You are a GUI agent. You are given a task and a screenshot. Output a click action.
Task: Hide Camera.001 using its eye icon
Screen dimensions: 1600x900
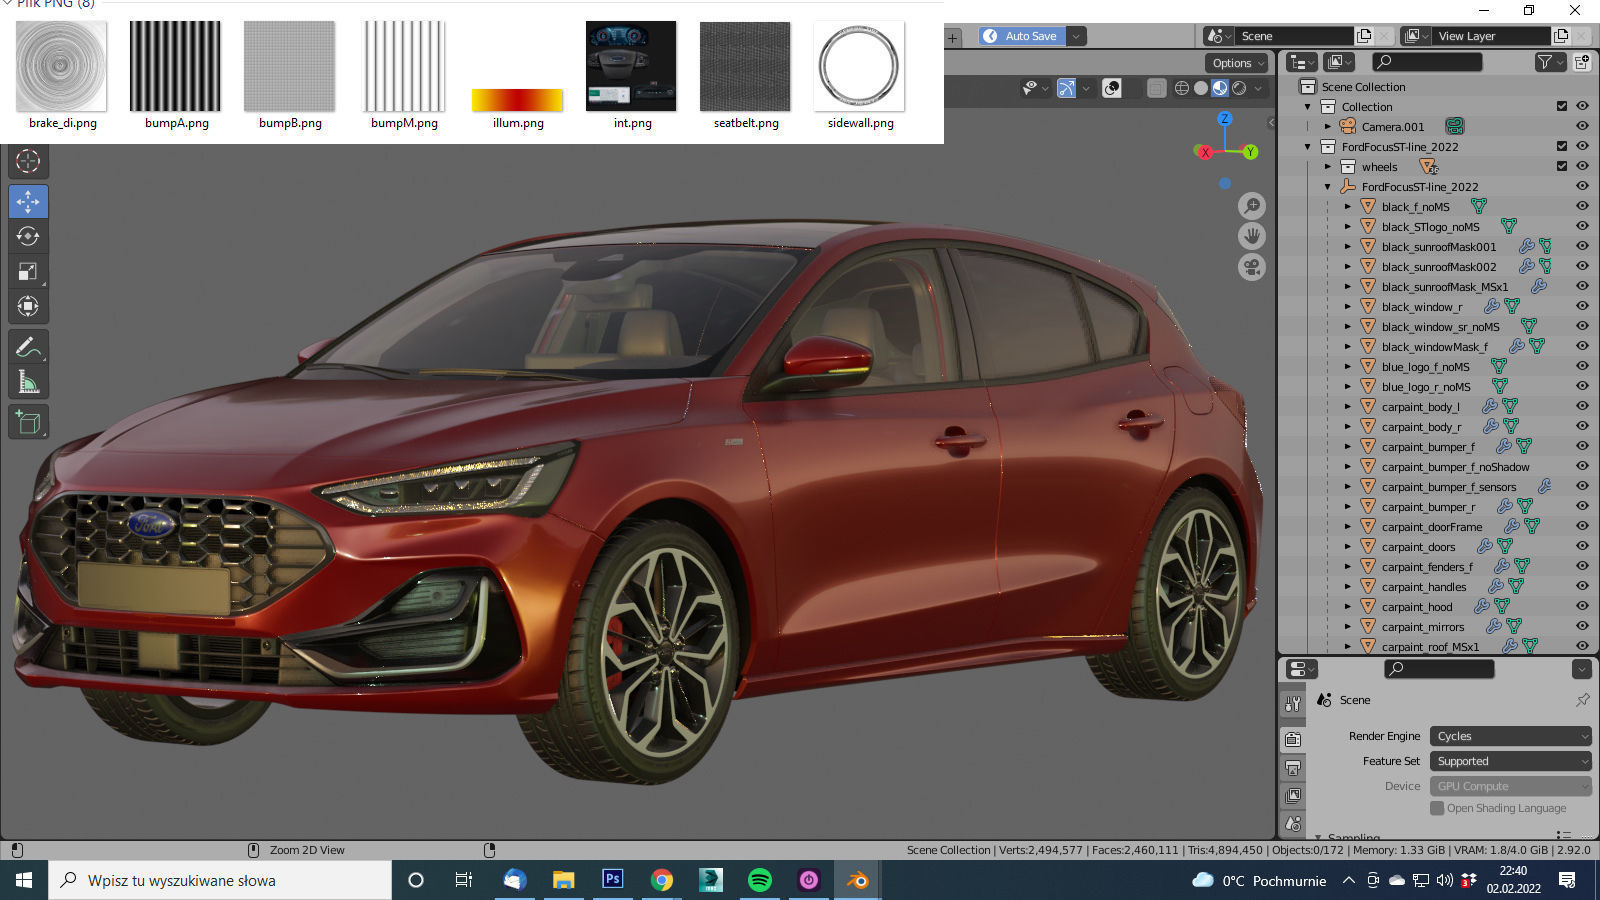point(1582,126)
